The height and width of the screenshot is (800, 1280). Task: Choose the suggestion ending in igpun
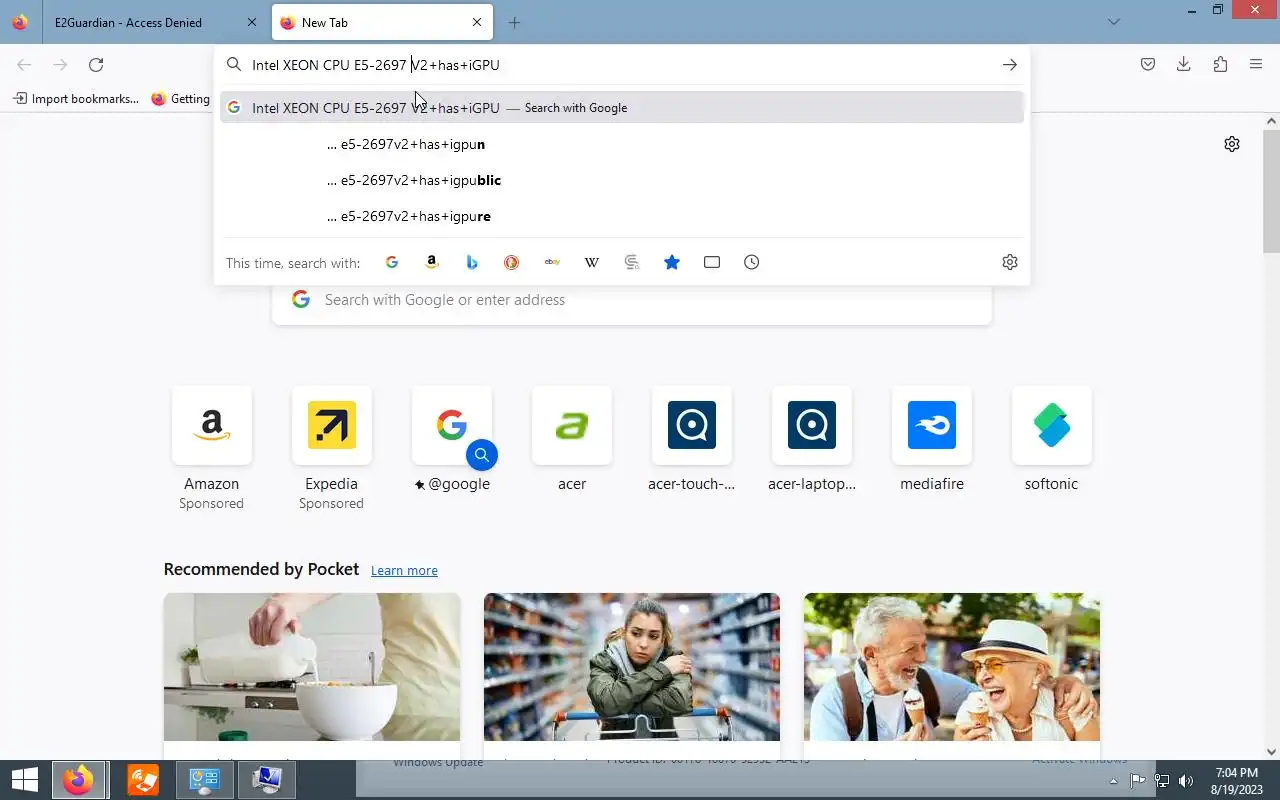coord(622,144)
